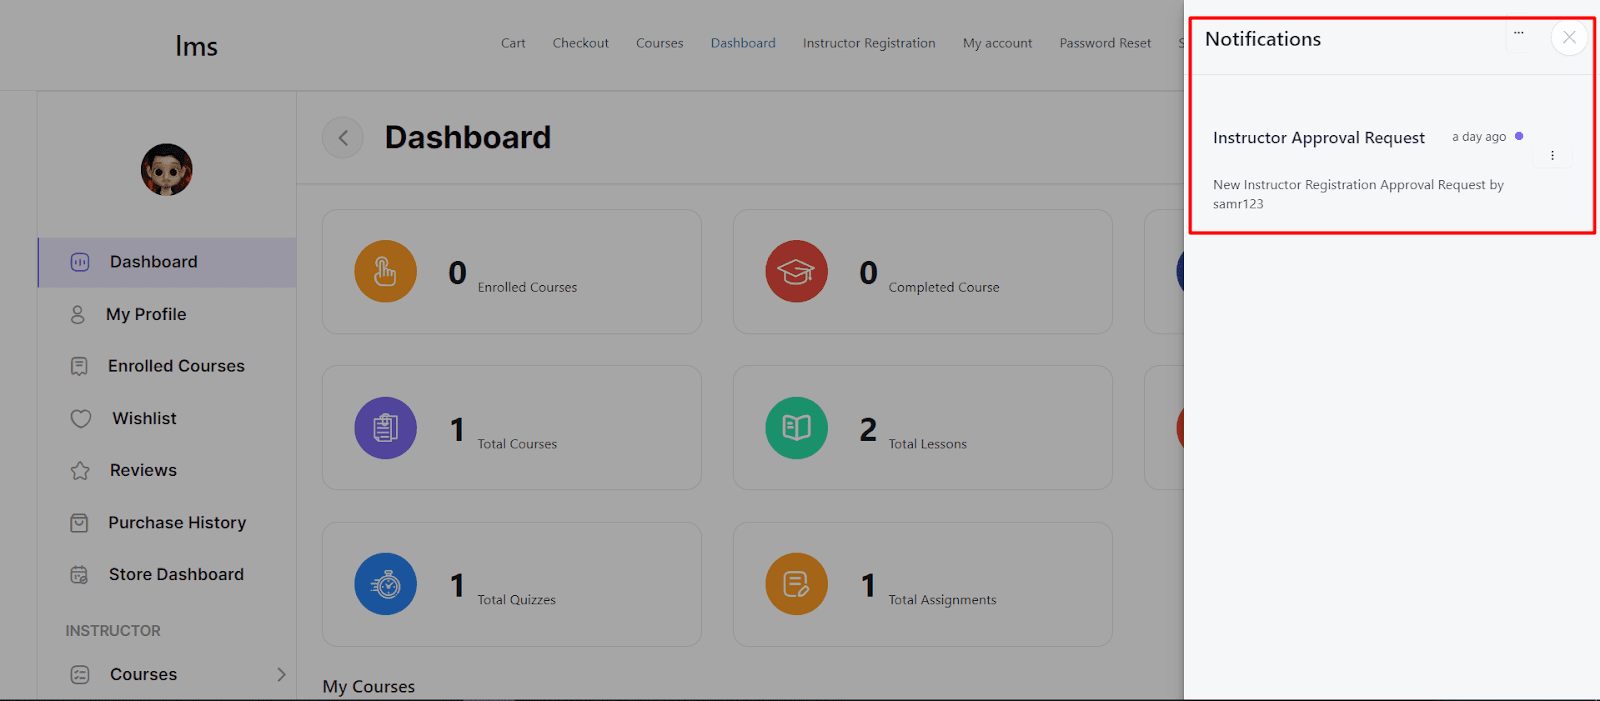Open the Instructor Approval Request notification

pyautogui.click(x=1318, y=138)
